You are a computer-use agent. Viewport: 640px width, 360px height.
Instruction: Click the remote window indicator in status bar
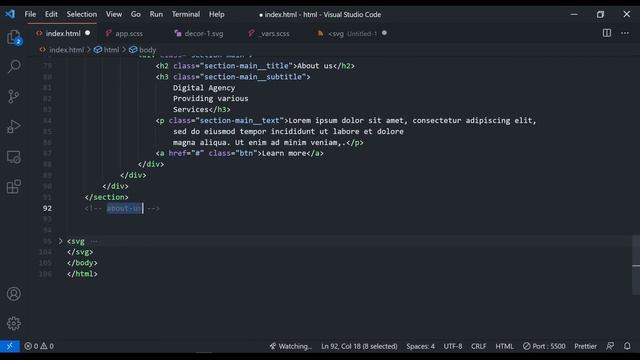click(x=10, y=346)
